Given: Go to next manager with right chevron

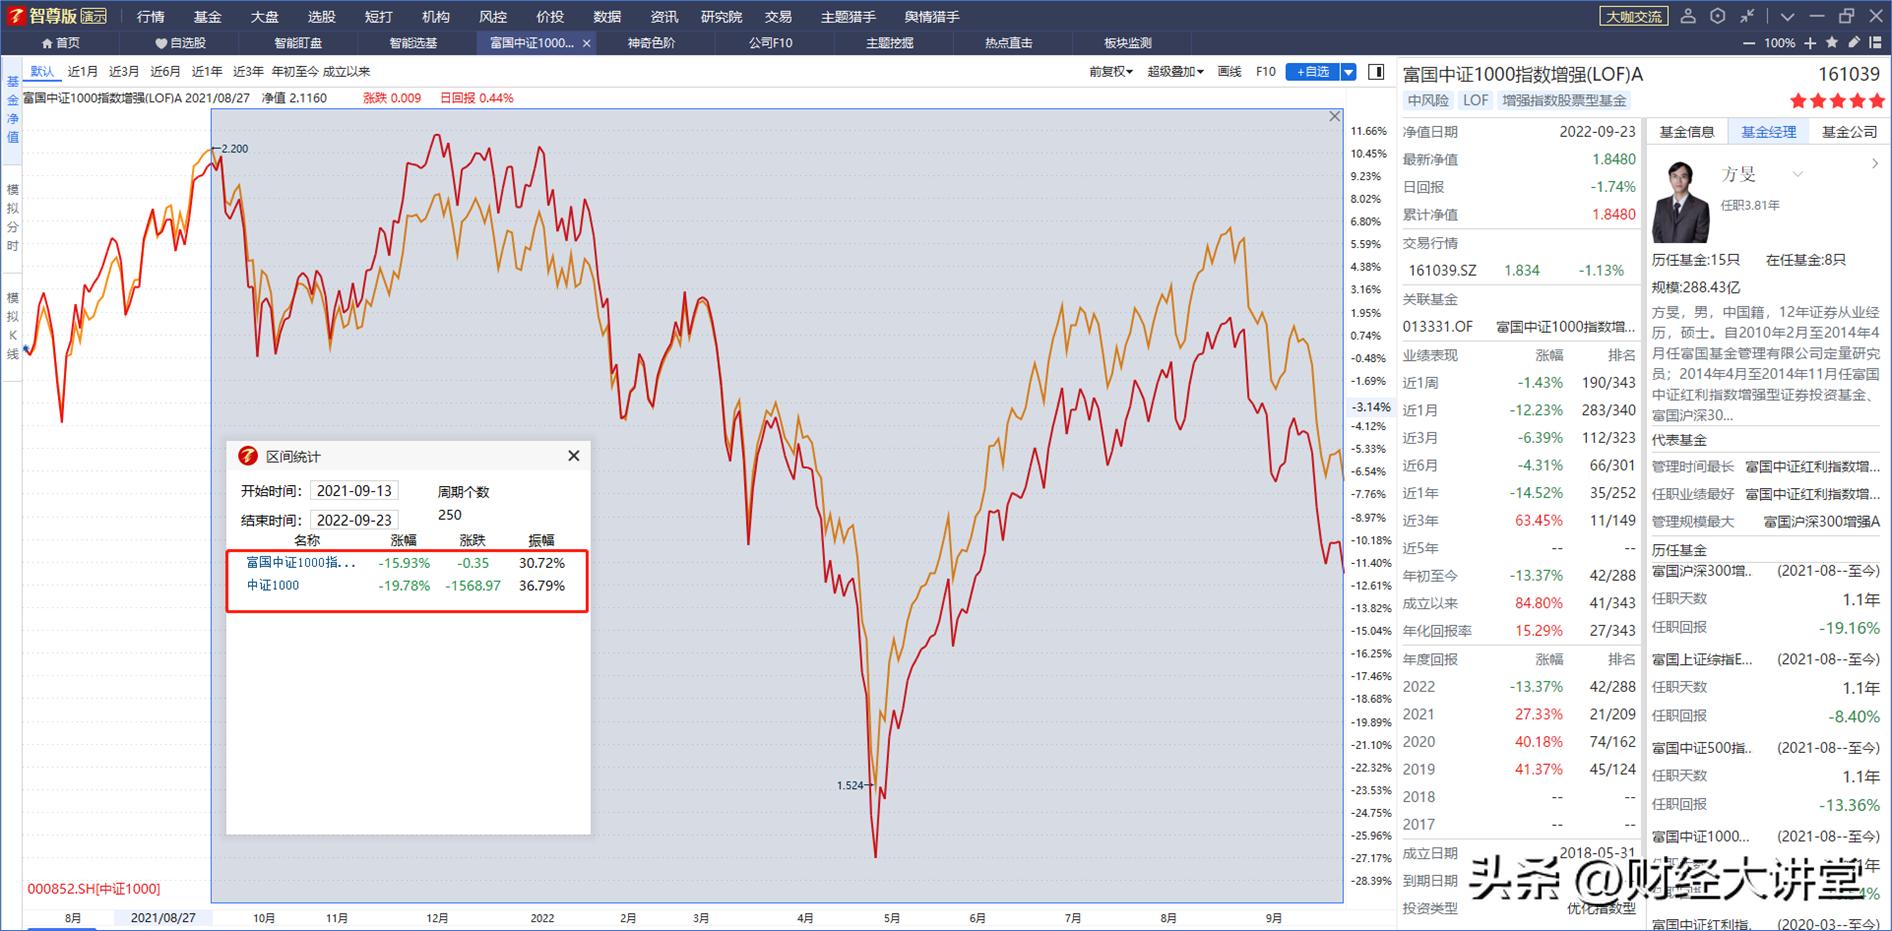Looking at the screenshot, I should coord(1874,163).
